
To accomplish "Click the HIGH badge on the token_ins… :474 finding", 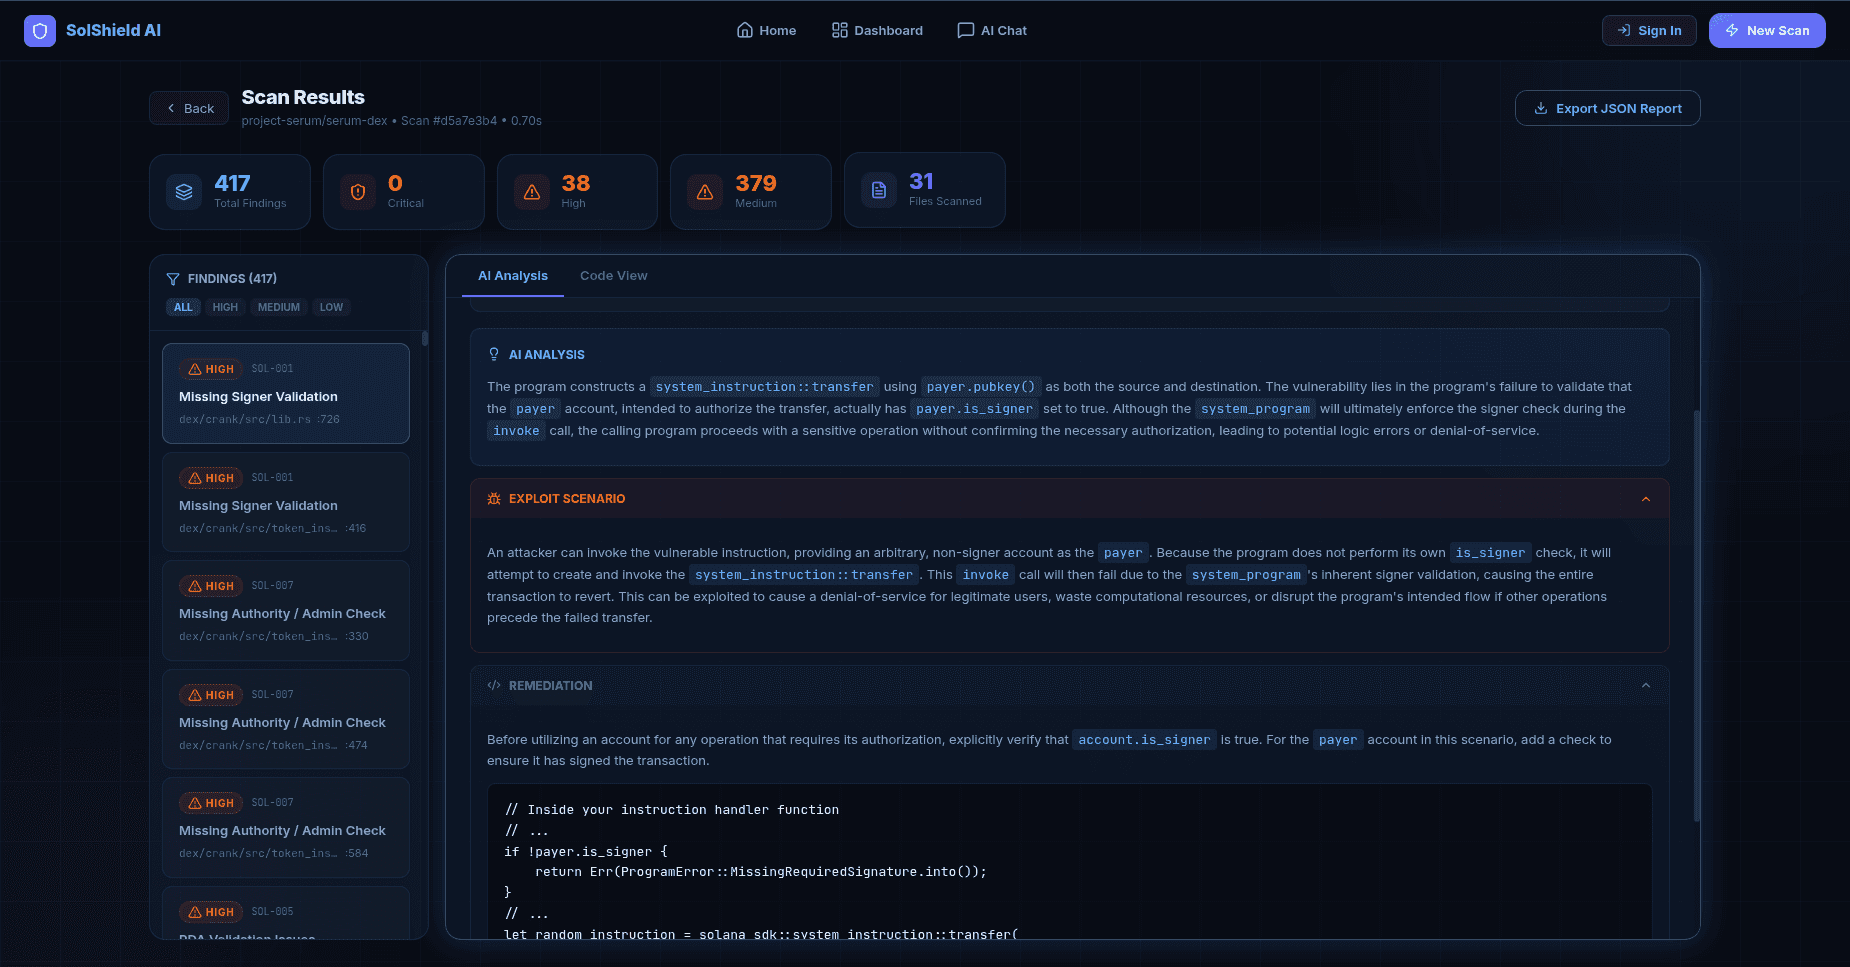I will click(x=211, y=695).
